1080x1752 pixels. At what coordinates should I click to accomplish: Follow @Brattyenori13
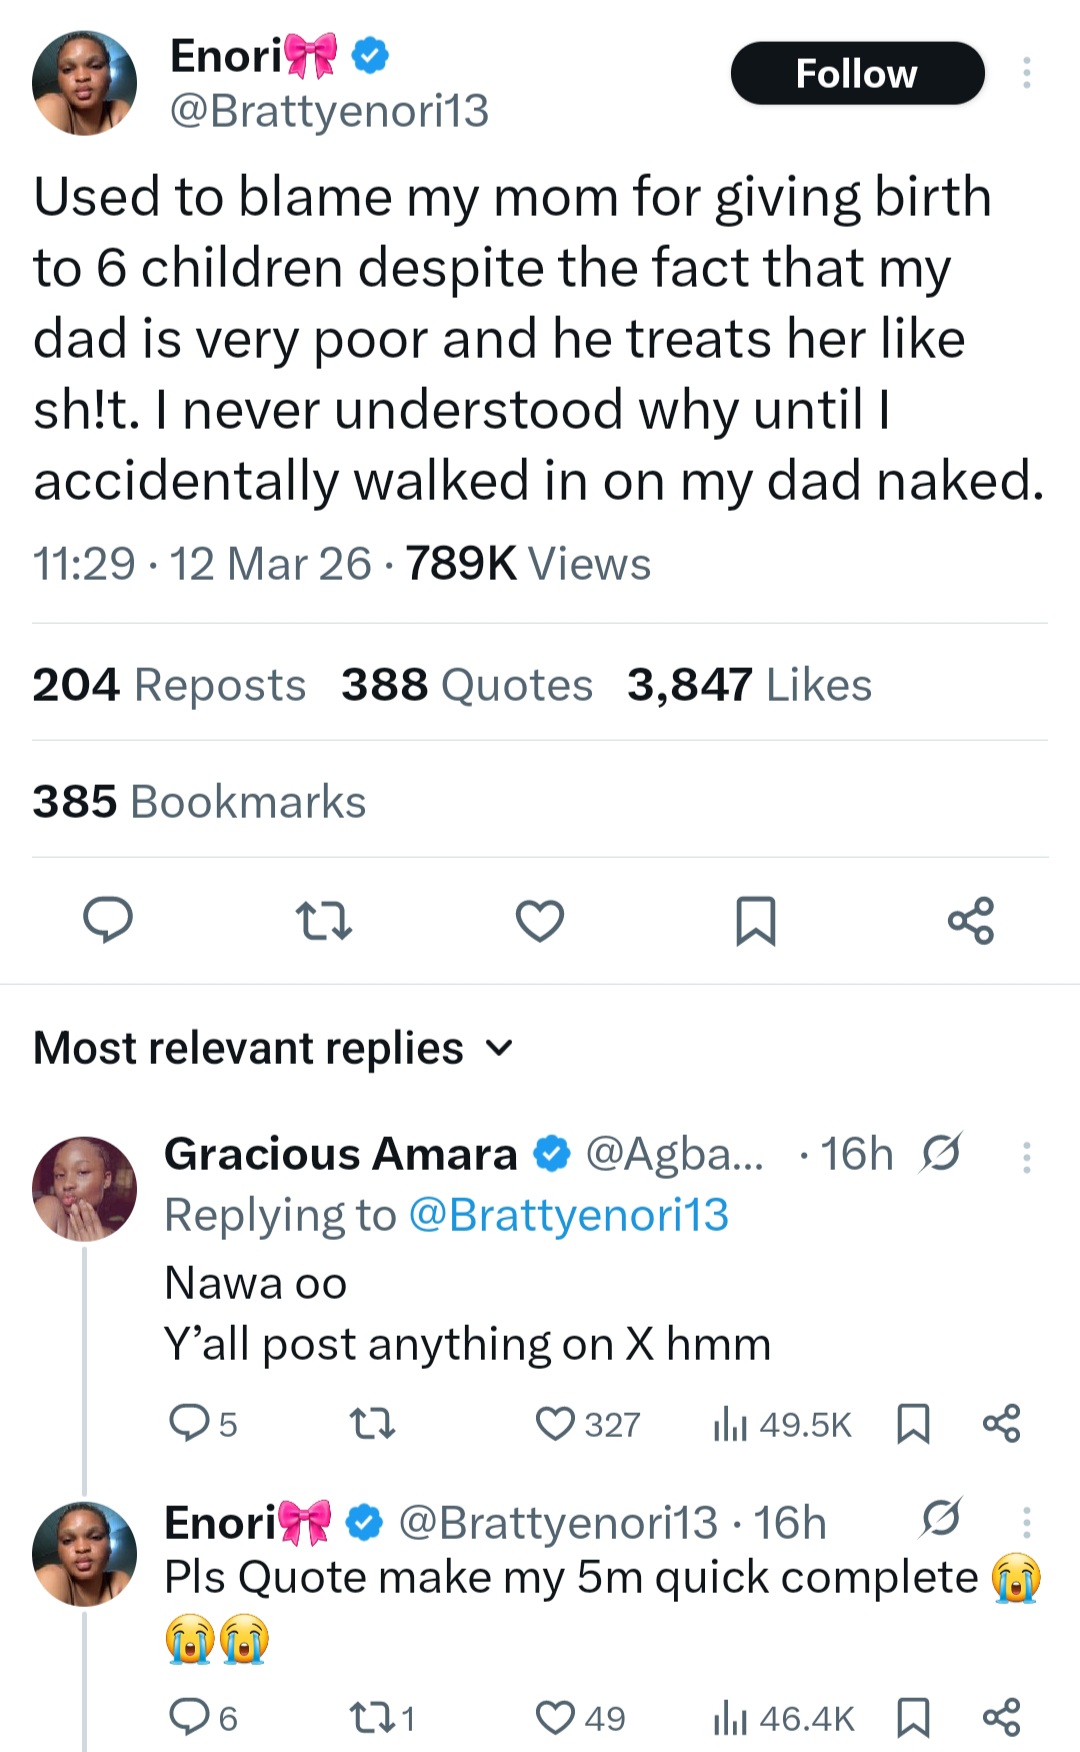click(857, 73)
